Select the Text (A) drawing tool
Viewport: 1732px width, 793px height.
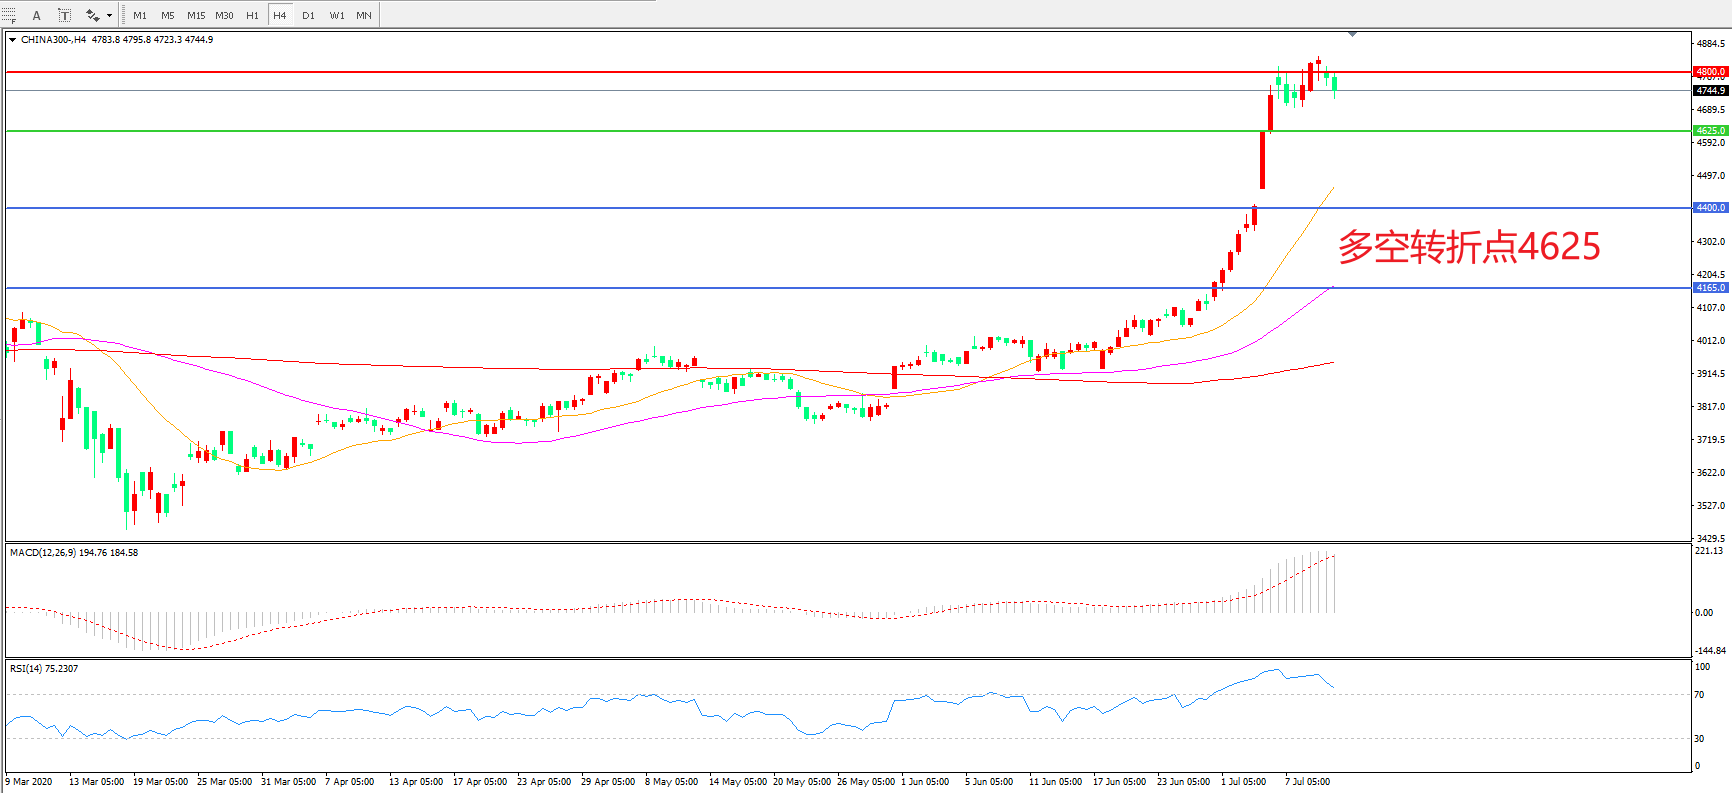pyautogui.click(x=37, y=15)
